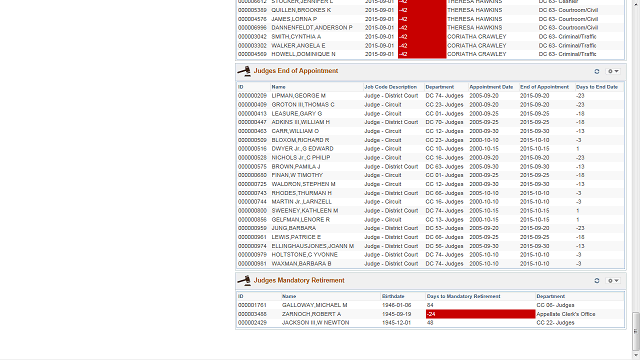
Task: Click red -24 days cell for Zarnoch
Action: [480, 314]
